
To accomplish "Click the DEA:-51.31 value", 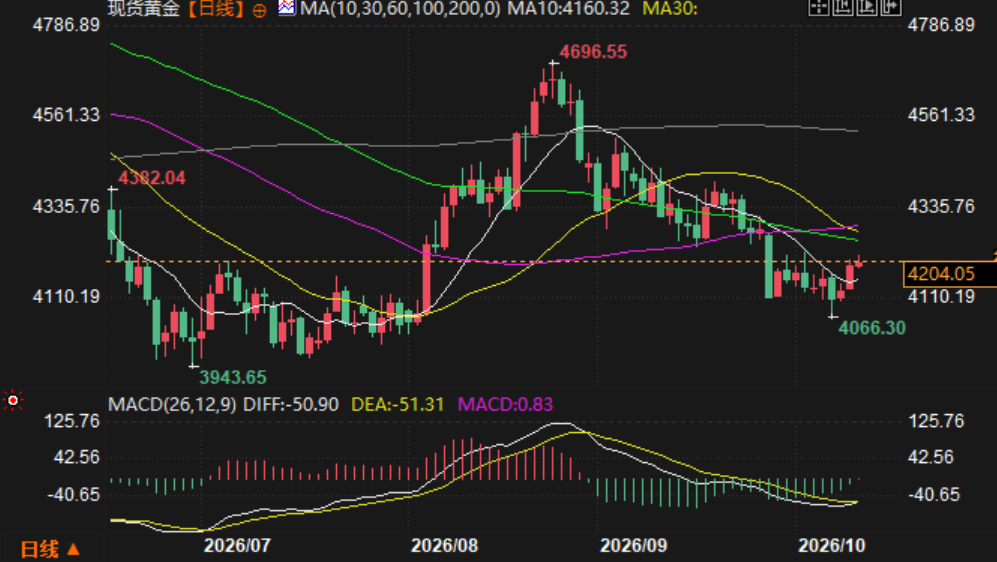I will coord(397,404).
